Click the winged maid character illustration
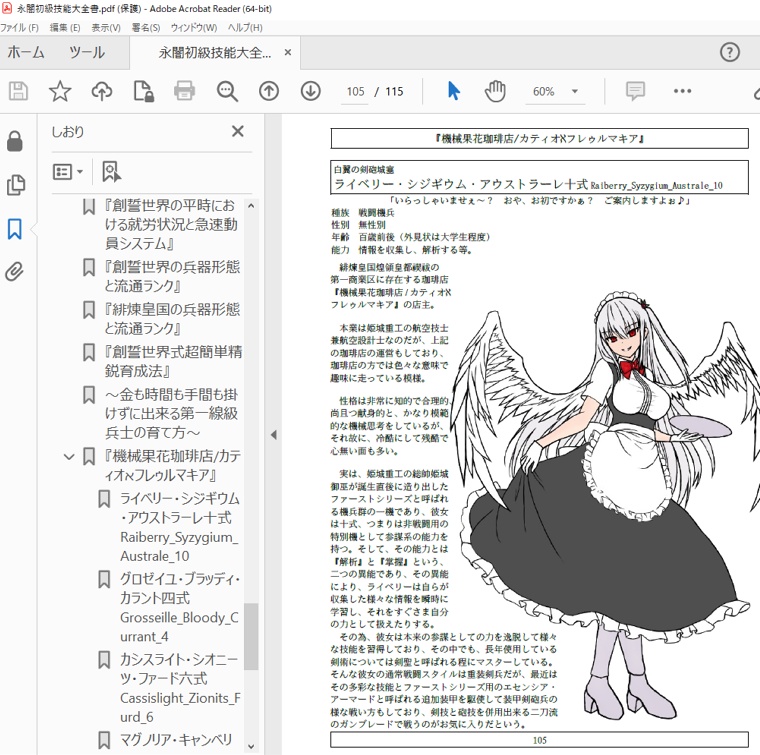Image resolution: width=760 pixels, height=755 pixels. 606,504
